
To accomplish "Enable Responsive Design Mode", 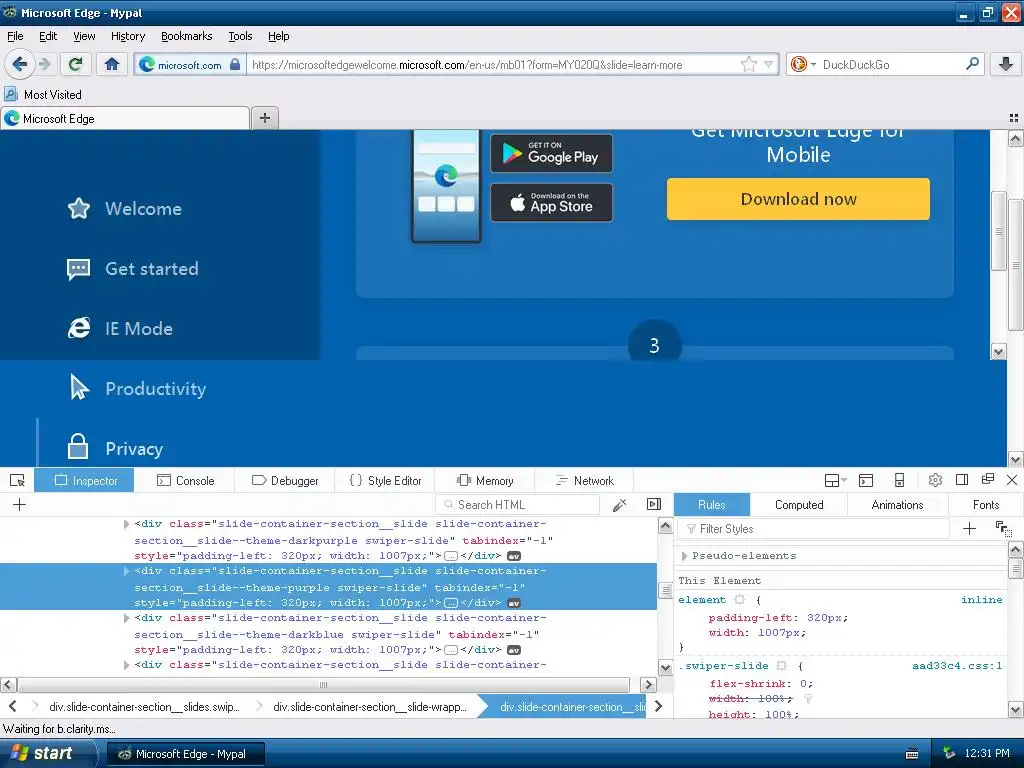I will (899, 481).
